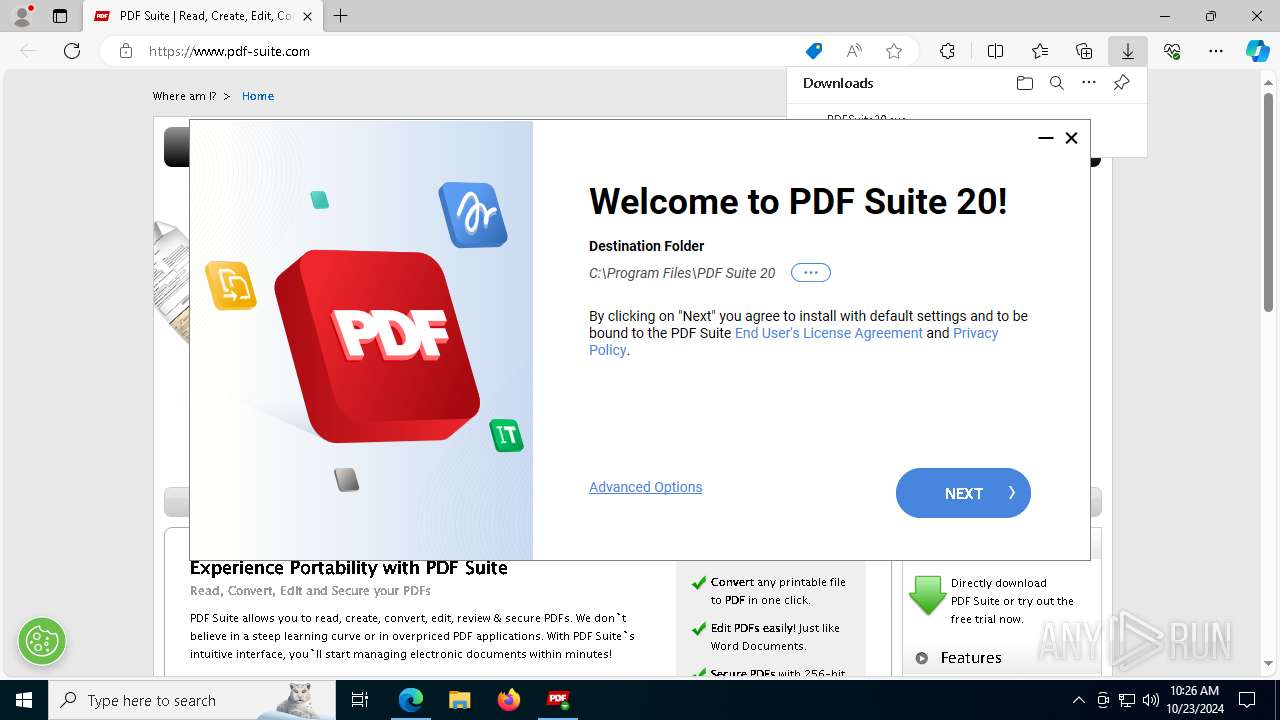
Task: Open Task View on taskbar
Action: (x=360, y=700)
